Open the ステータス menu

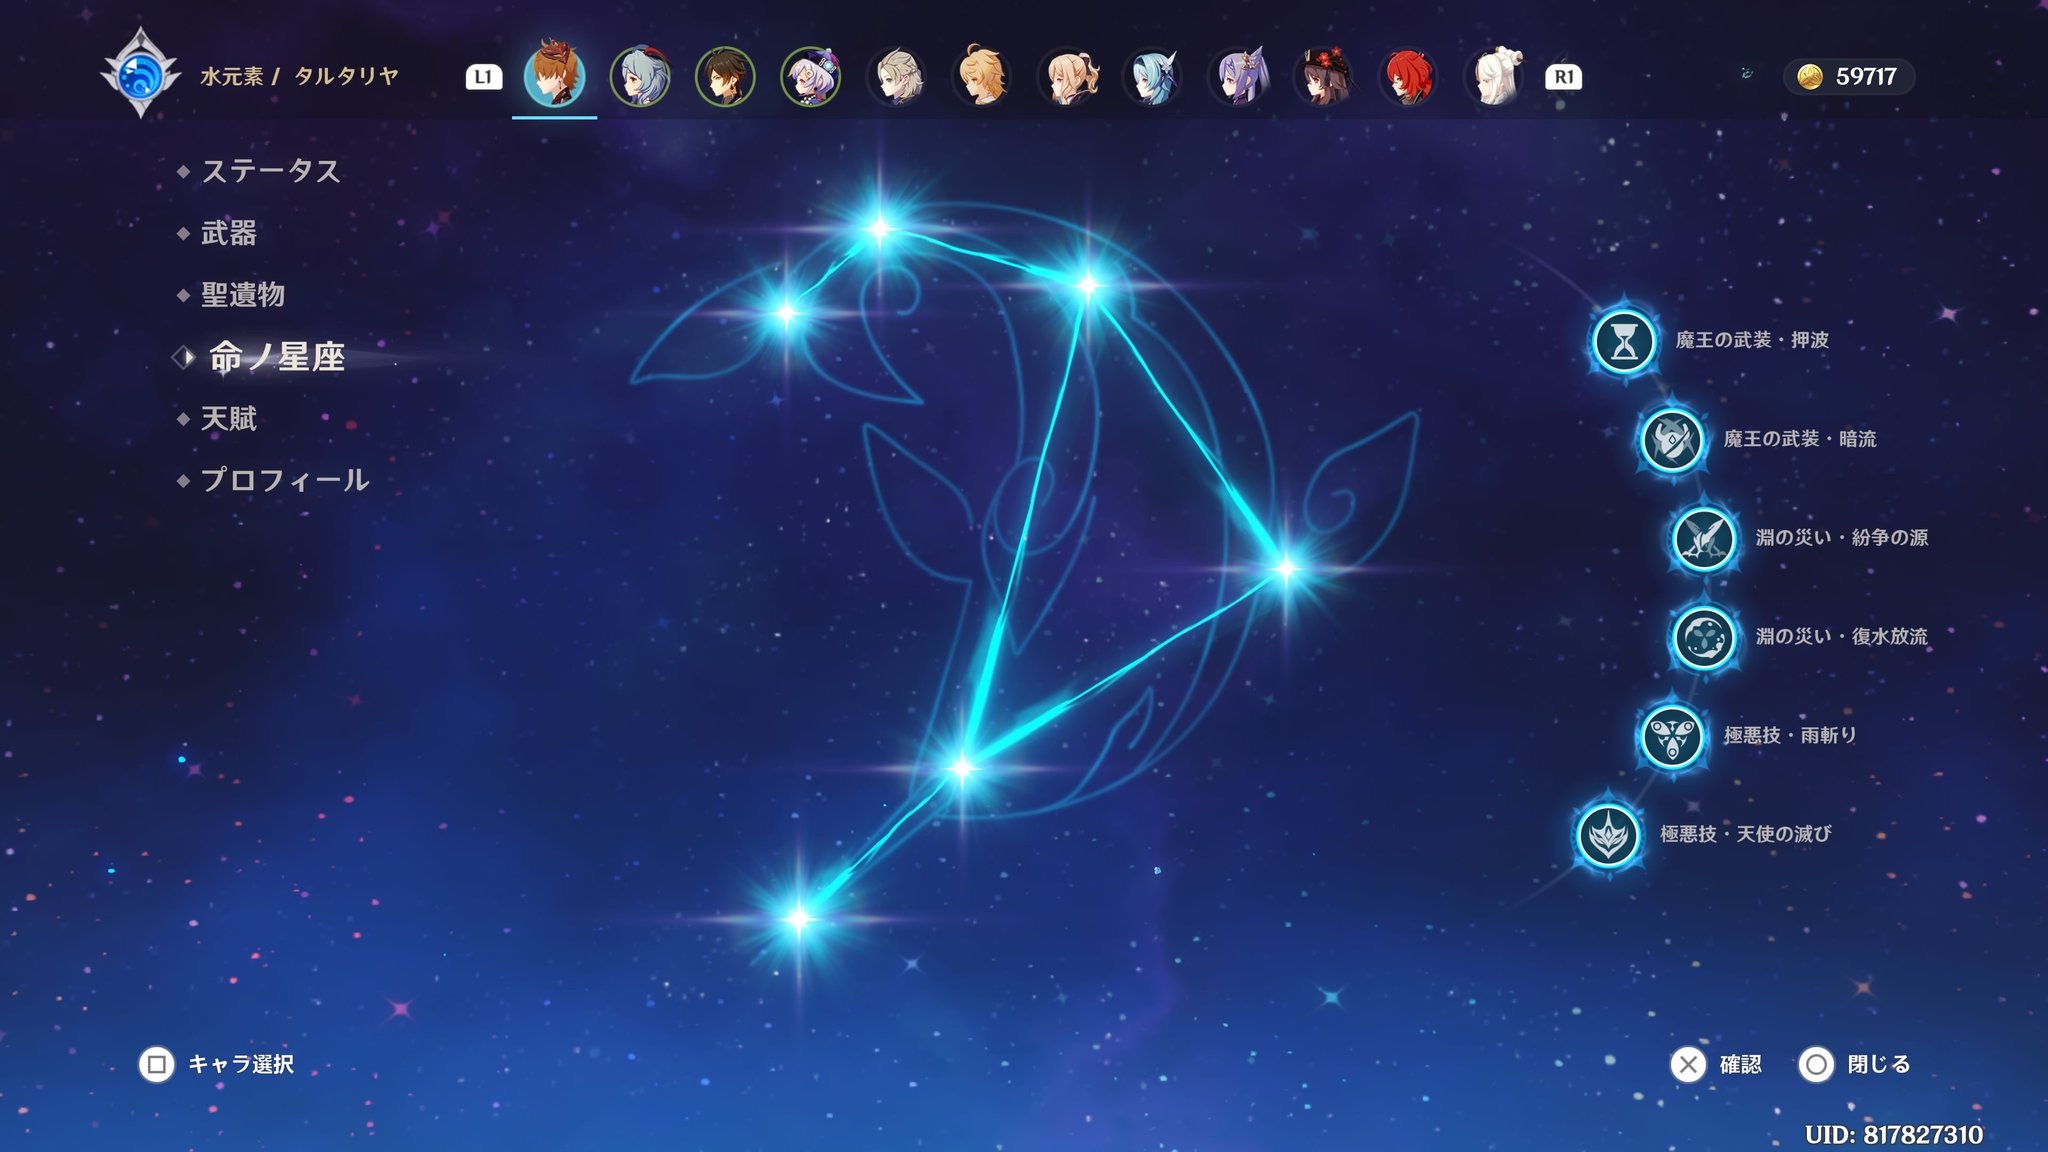tap(271, 171)
